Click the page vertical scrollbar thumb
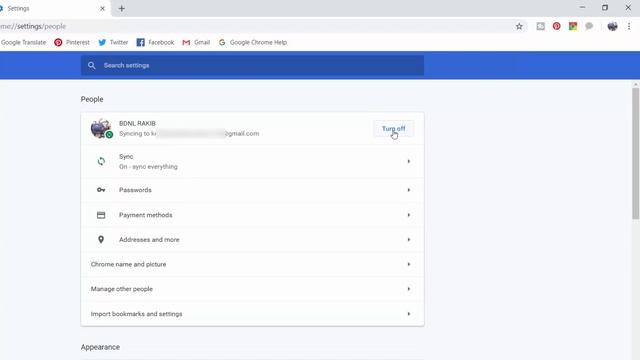The image size is (640, 360). [x=636, y=153]
